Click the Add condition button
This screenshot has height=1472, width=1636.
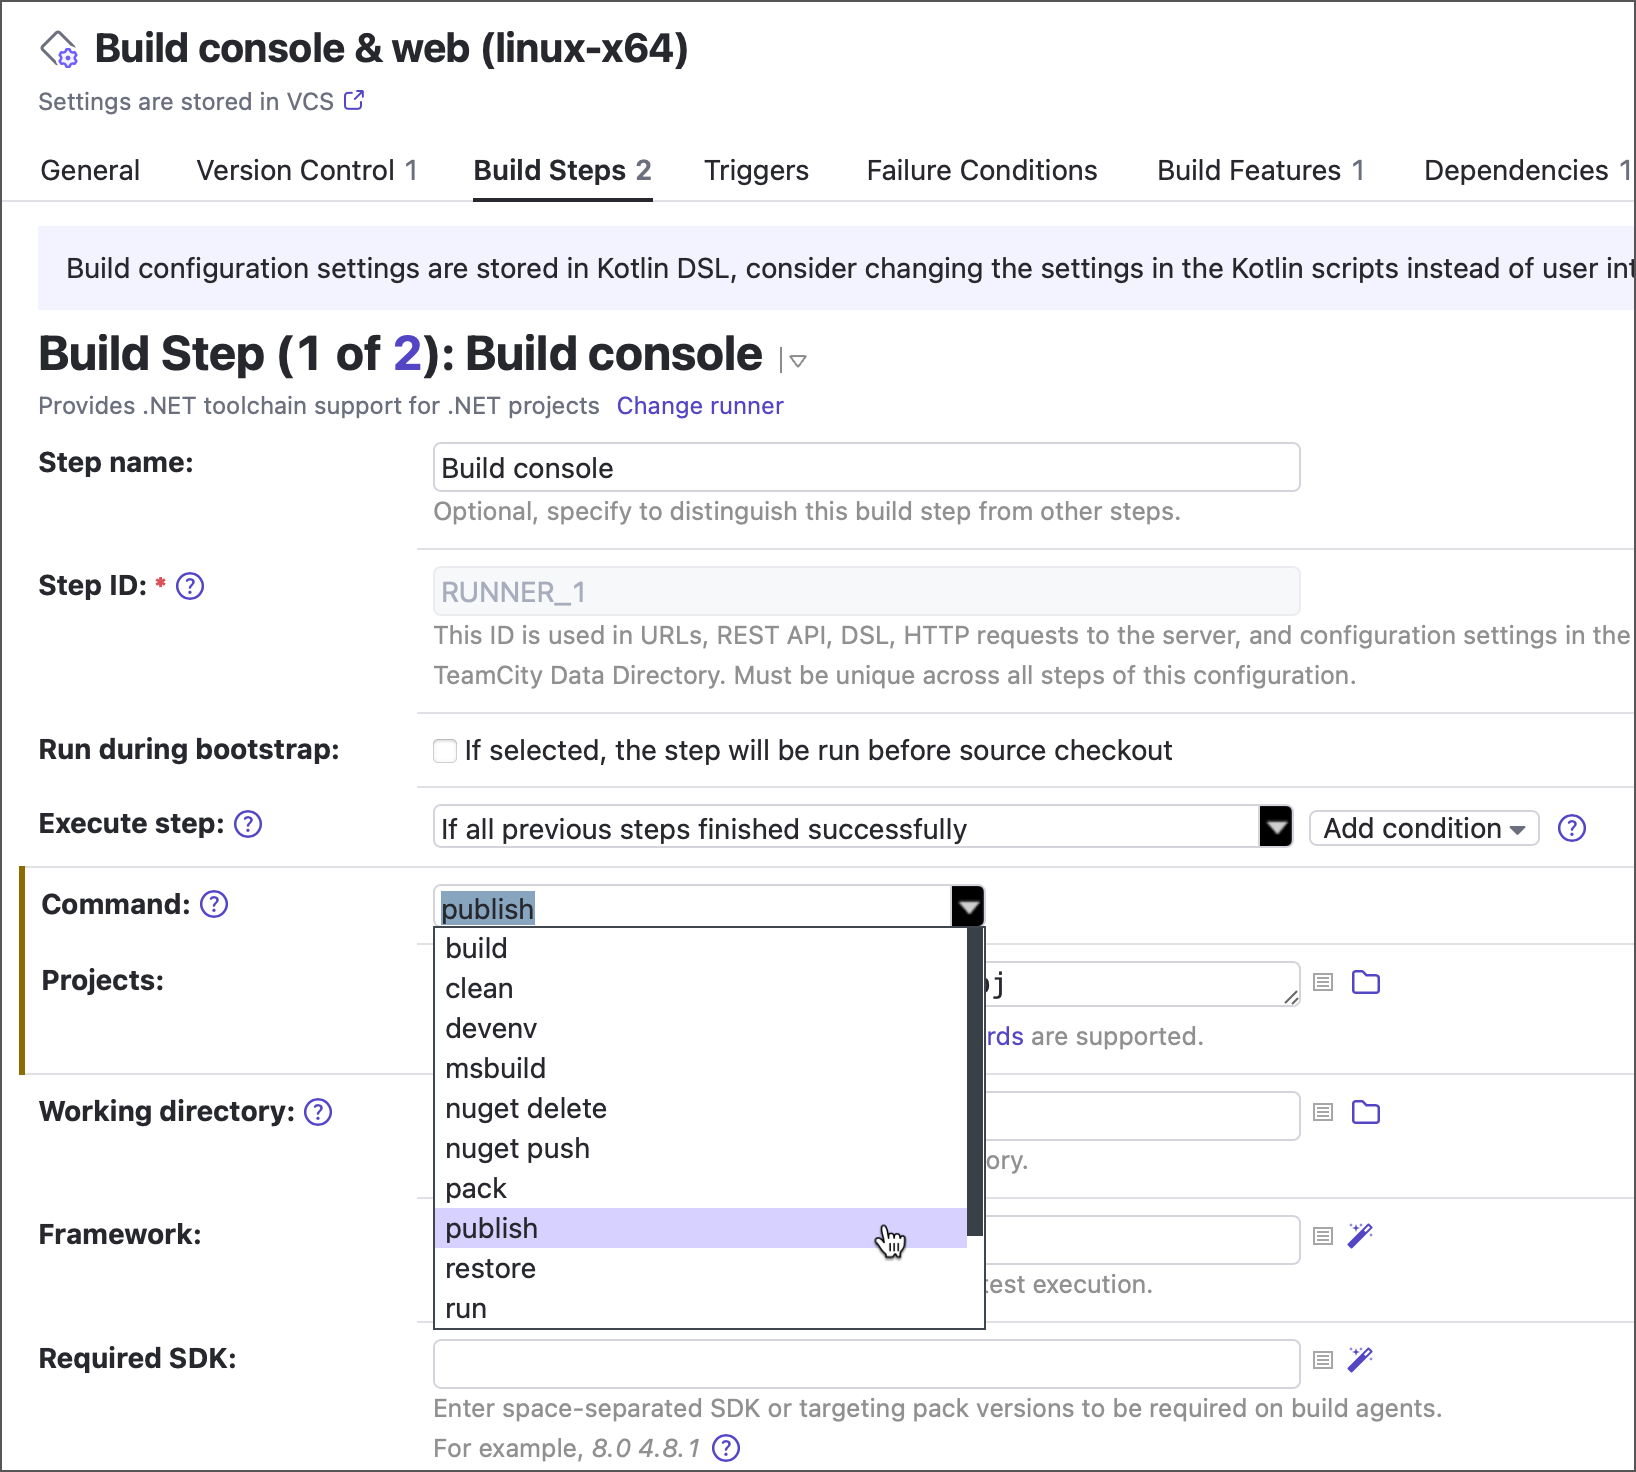coord(1423,827)
